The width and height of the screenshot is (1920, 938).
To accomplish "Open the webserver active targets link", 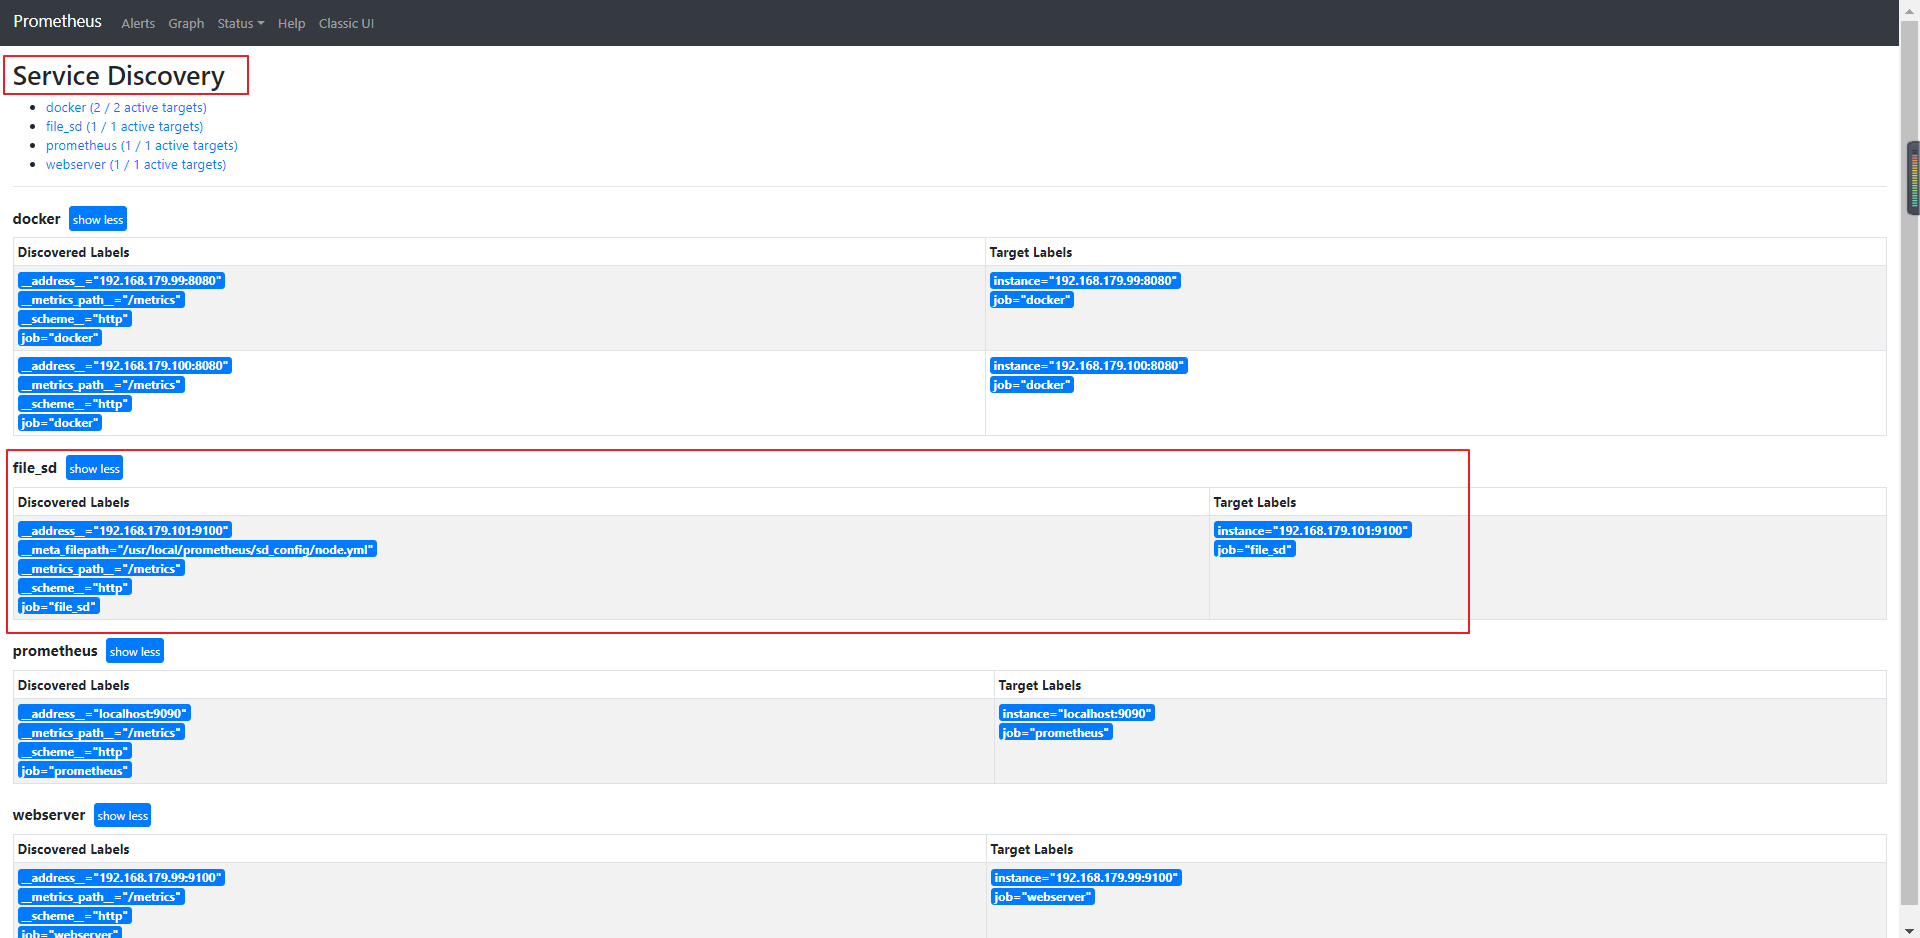I will [136, 164].
